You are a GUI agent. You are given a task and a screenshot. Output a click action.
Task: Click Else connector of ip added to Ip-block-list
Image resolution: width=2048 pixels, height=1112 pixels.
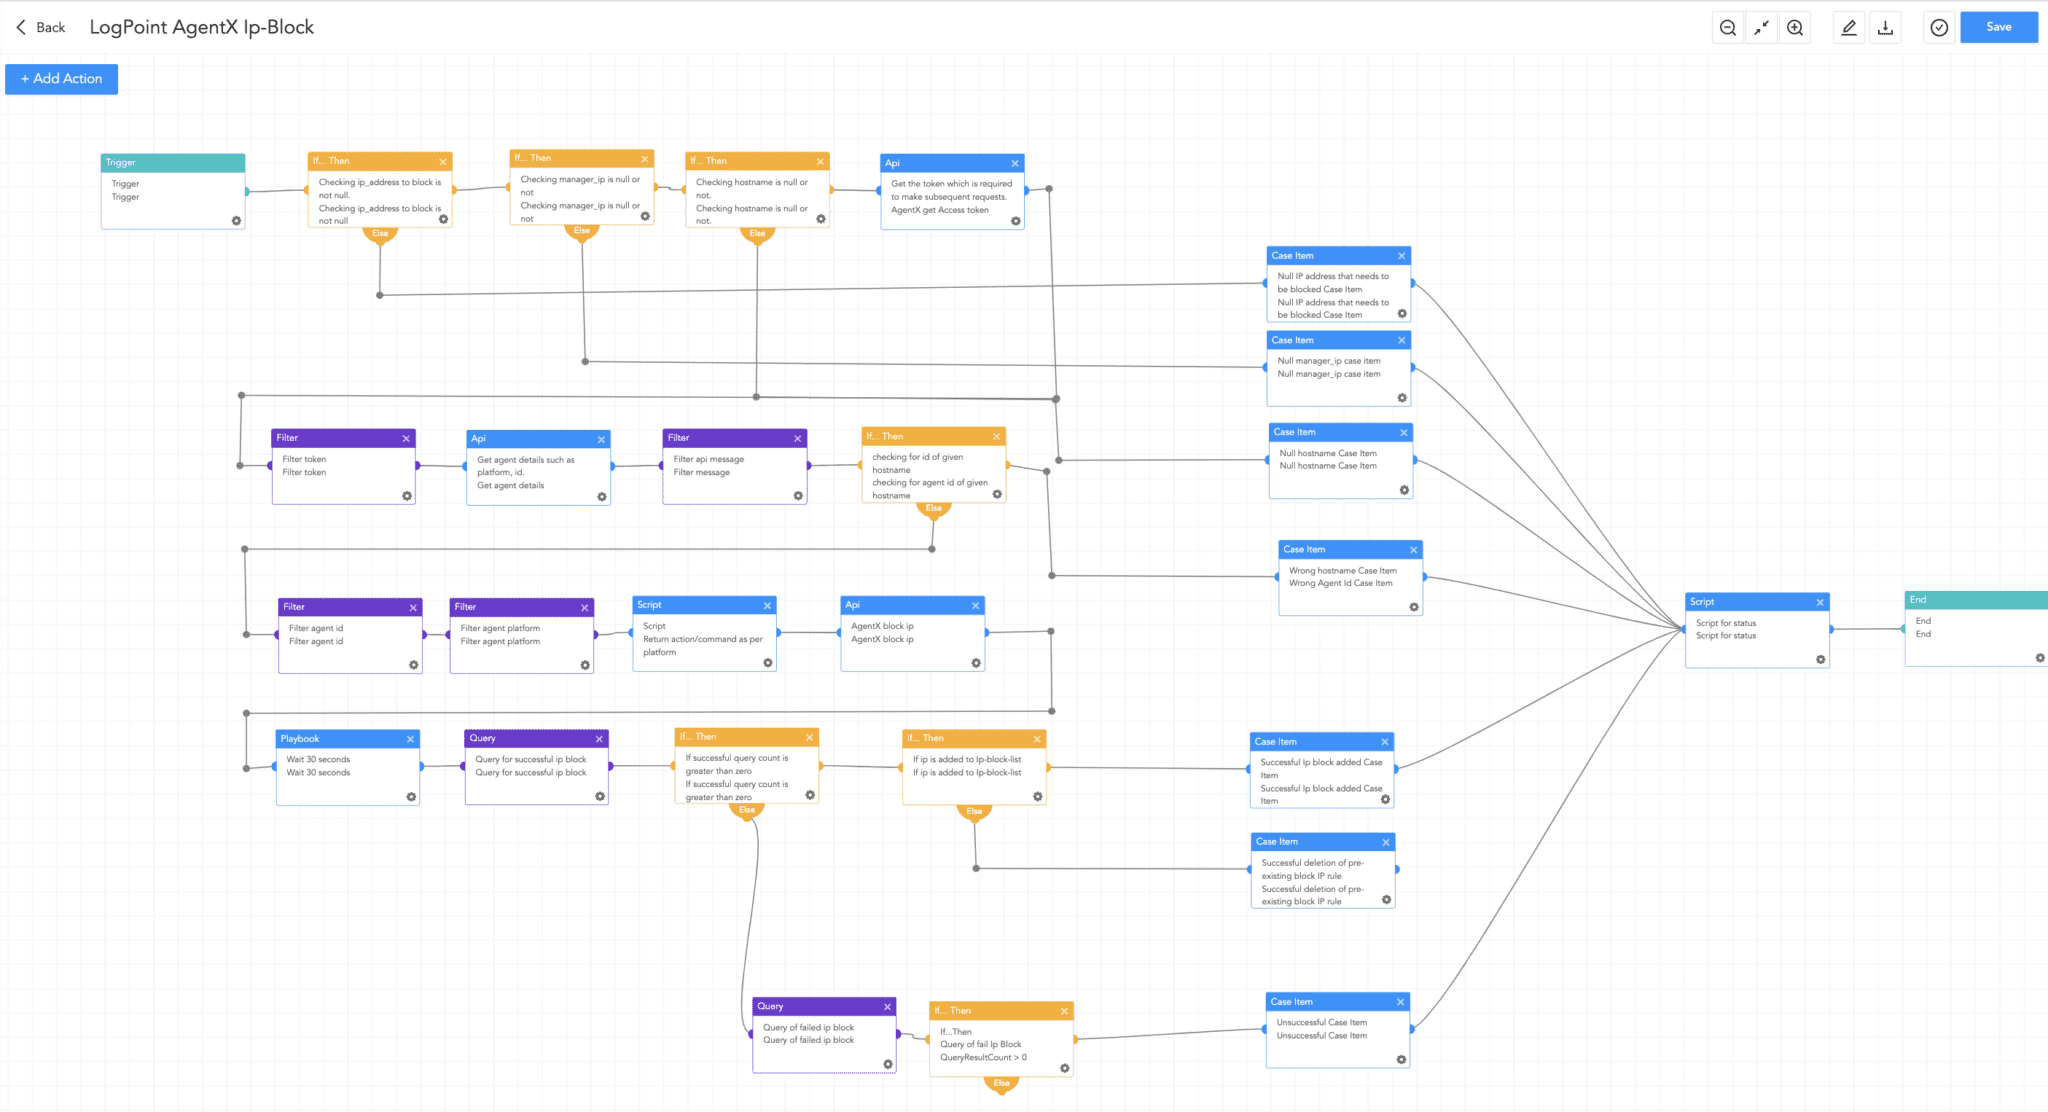(974, 812)
